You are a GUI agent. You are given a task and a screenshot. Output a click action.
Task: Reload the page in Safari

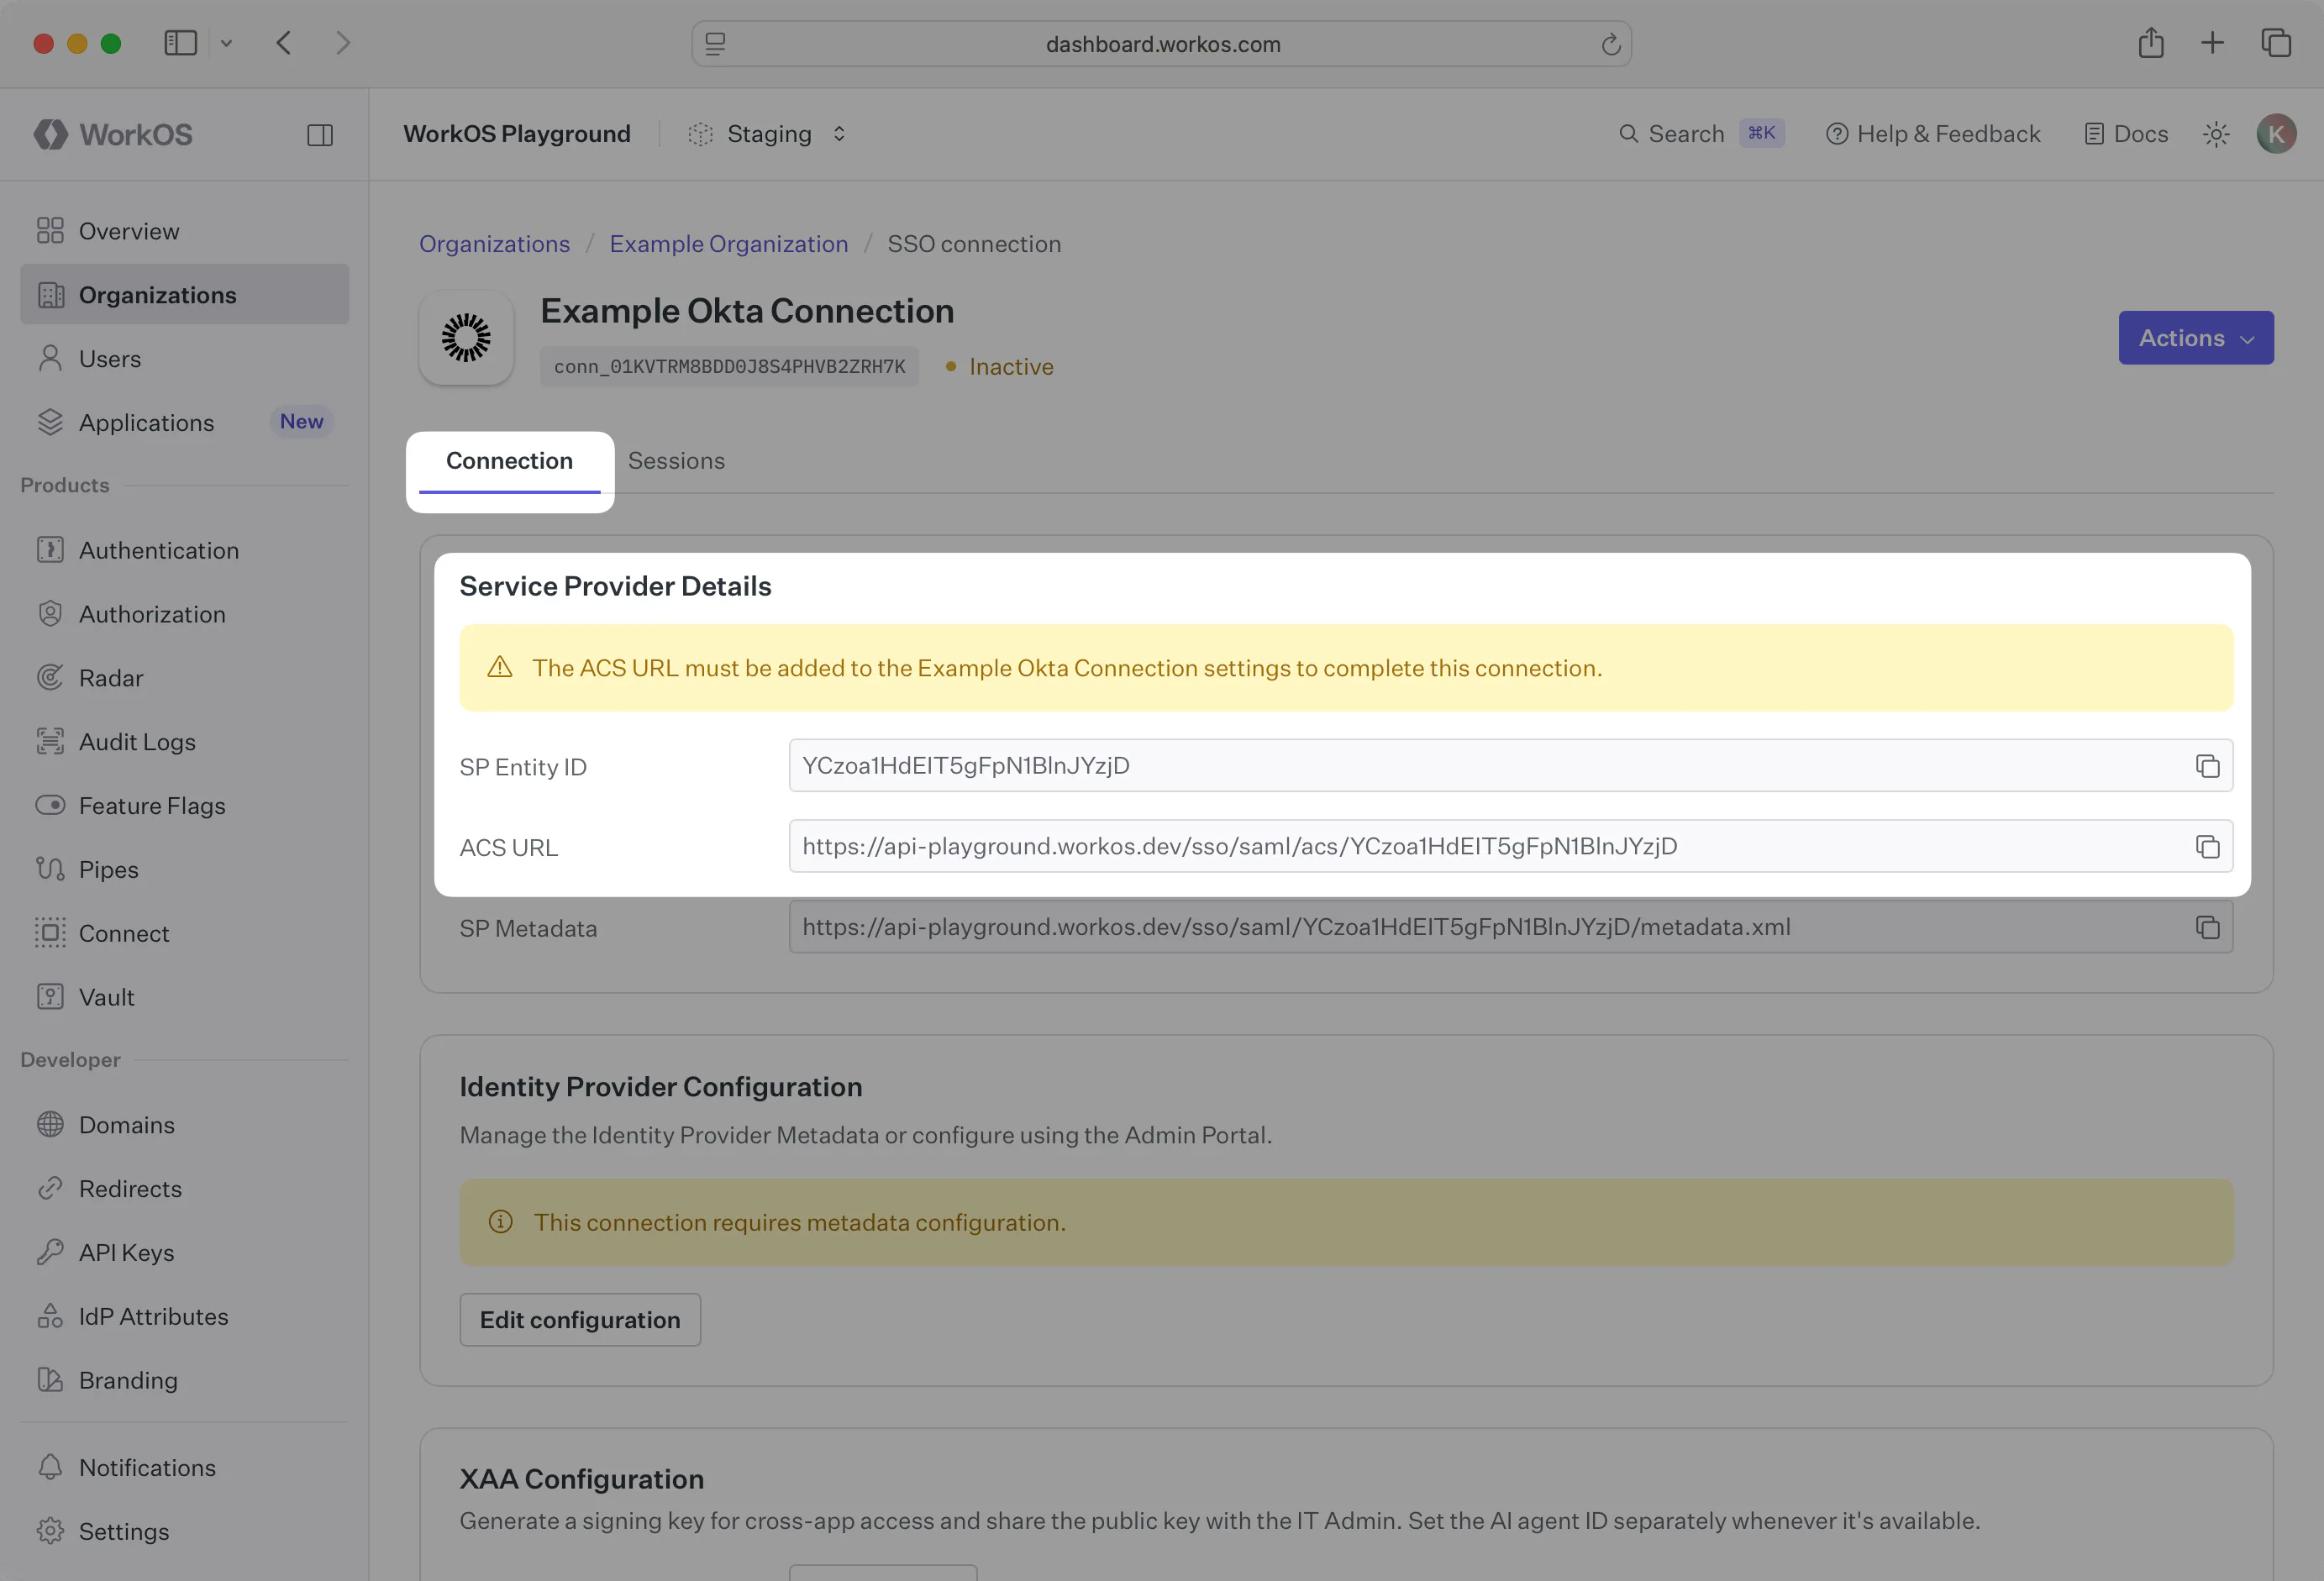[1610, 44]
